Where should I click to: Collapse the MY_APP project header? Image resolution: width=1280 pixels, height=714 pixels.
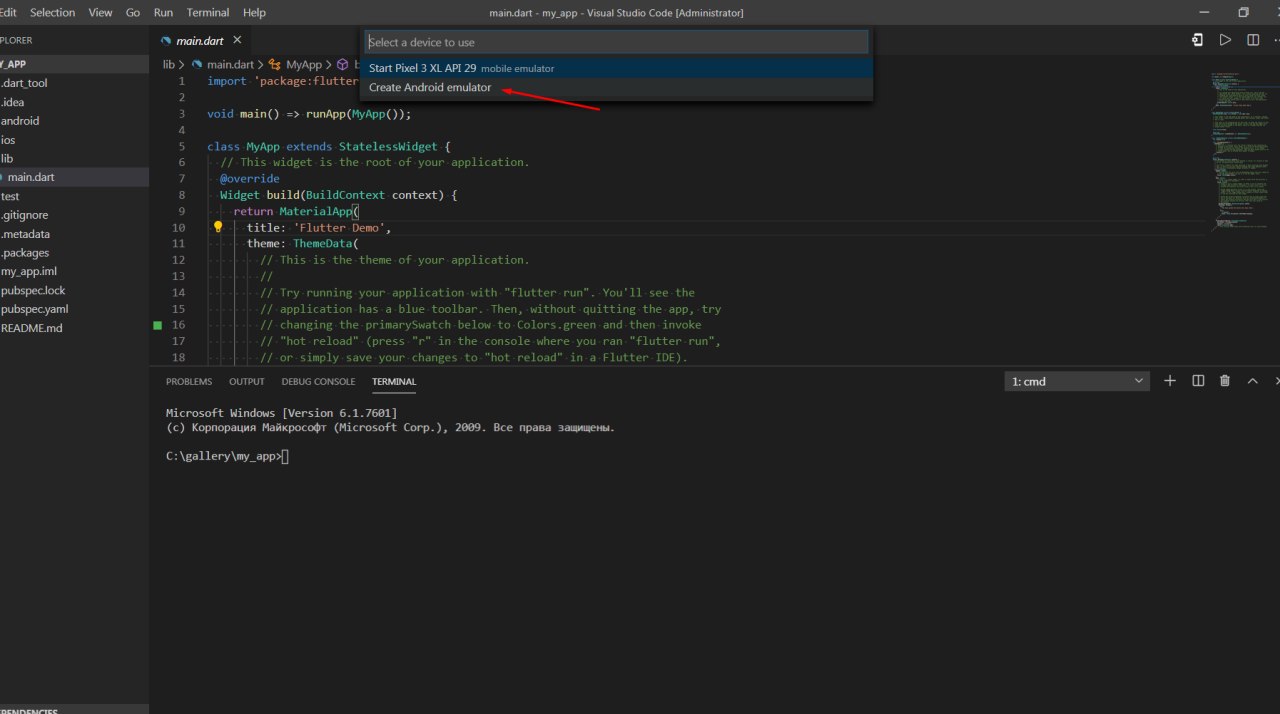[74, 64]
